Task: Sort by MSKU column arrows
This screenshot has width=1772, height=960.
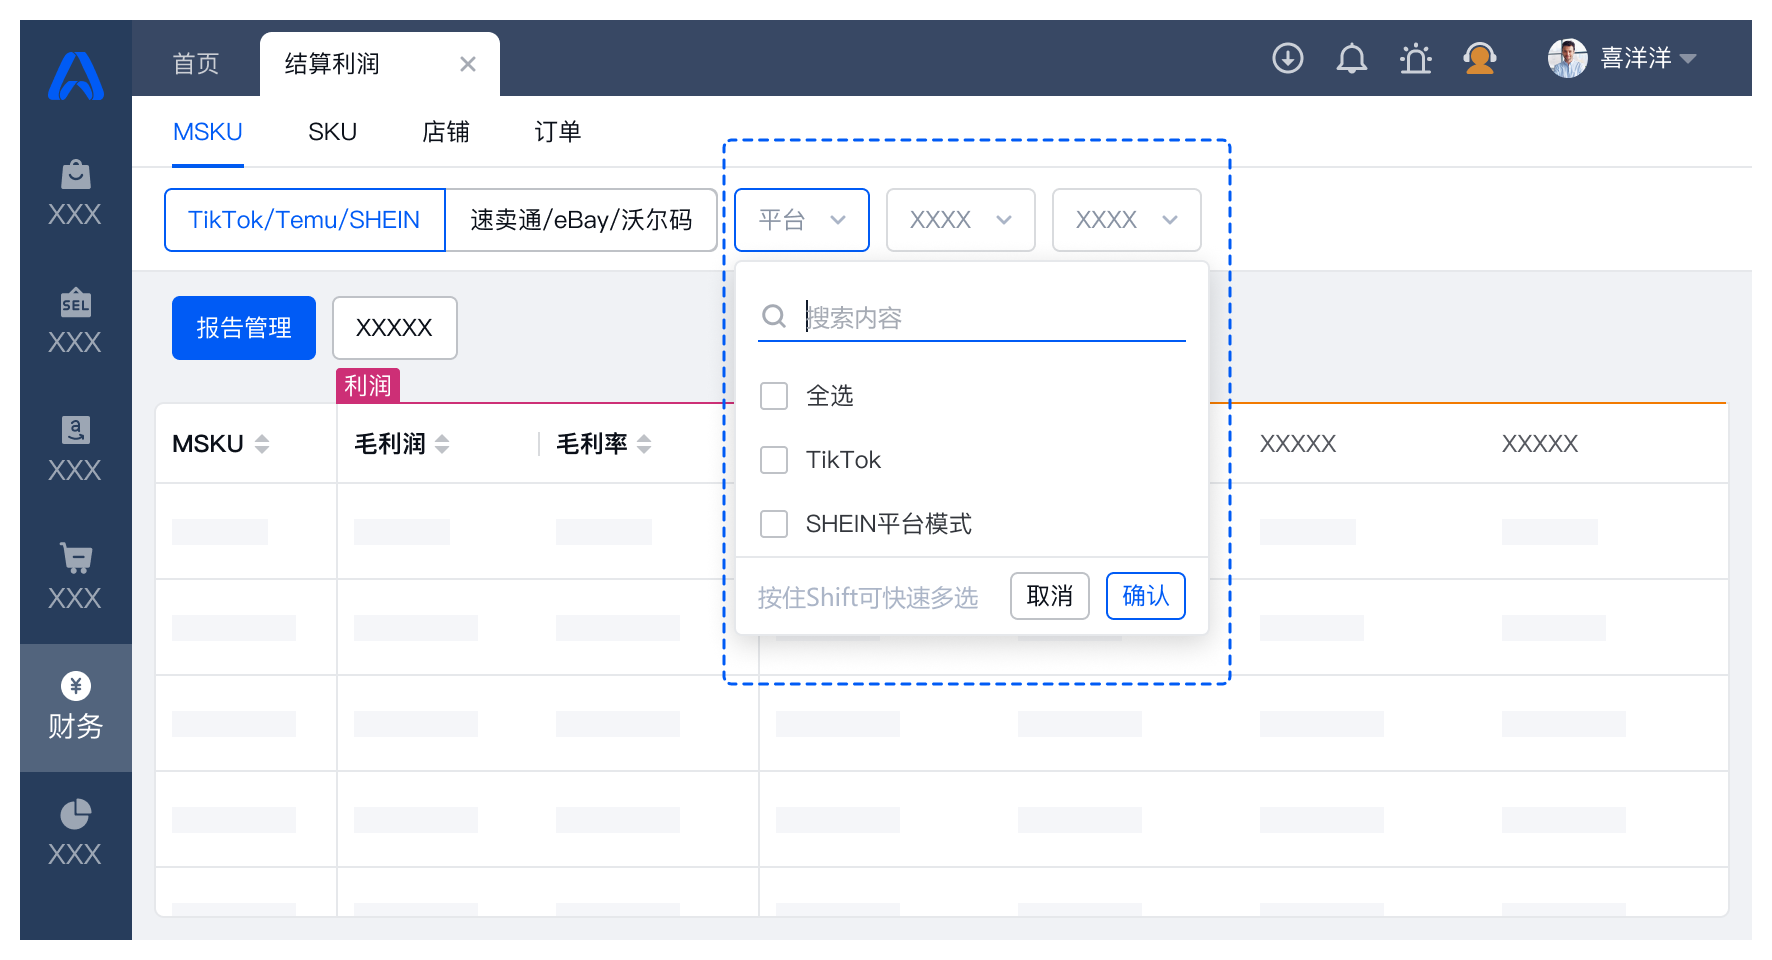Action: pos(262,444)
